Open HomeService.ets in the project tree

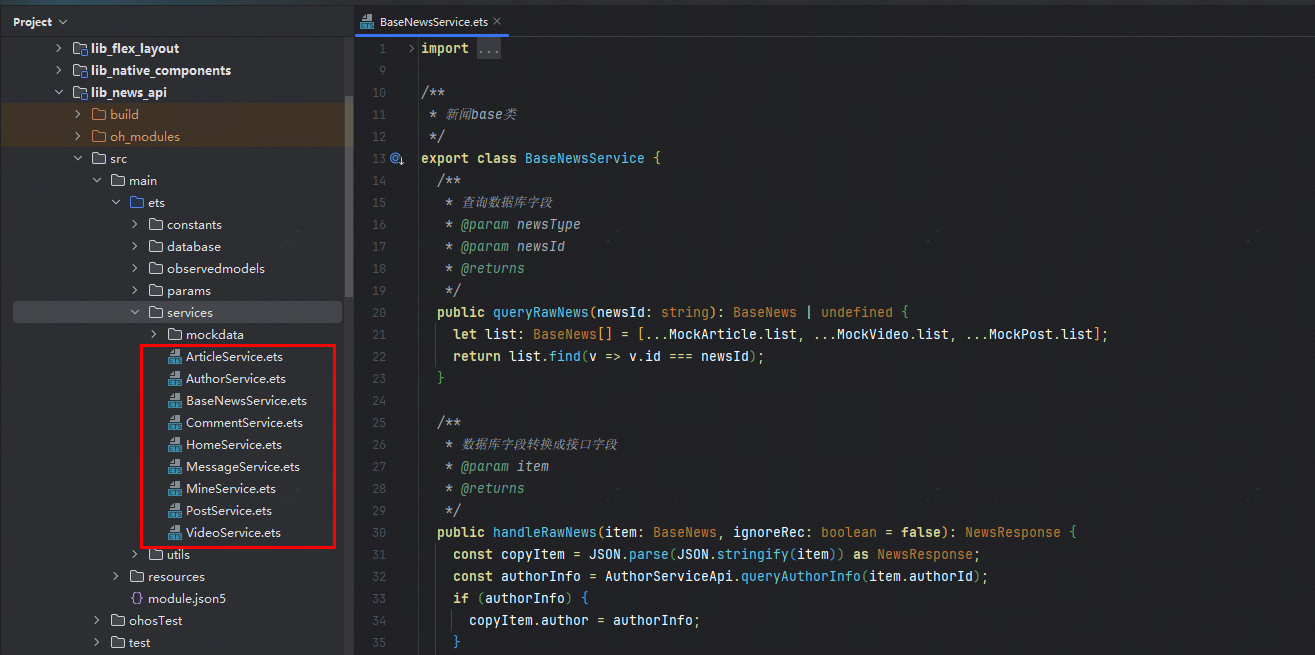click(x=233, y=445)
